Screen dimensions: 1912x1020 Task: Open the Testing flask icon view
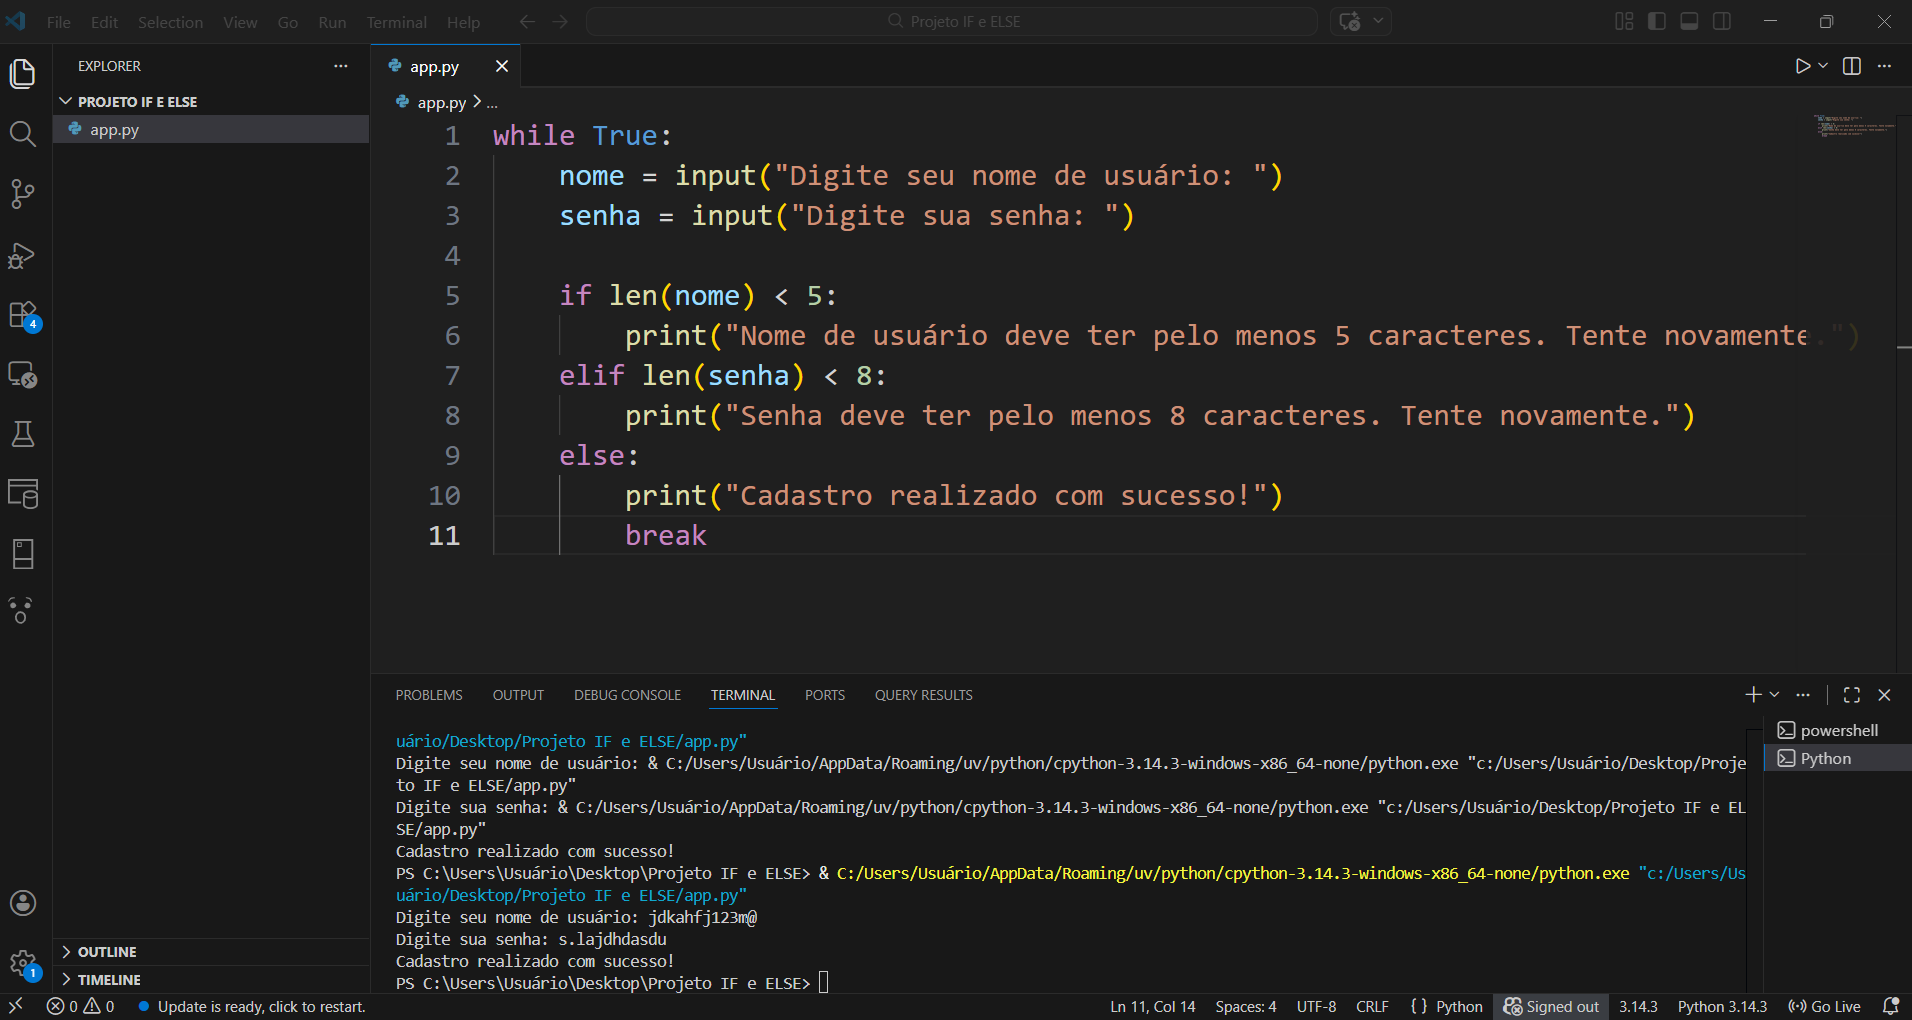(22, 434)
